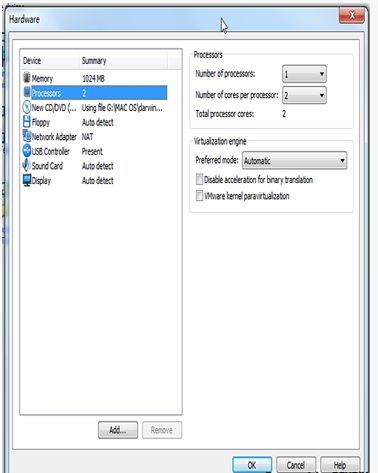Select the Sound Card speaker icon
Screen dimensions: 378x473
coord(27,165)
